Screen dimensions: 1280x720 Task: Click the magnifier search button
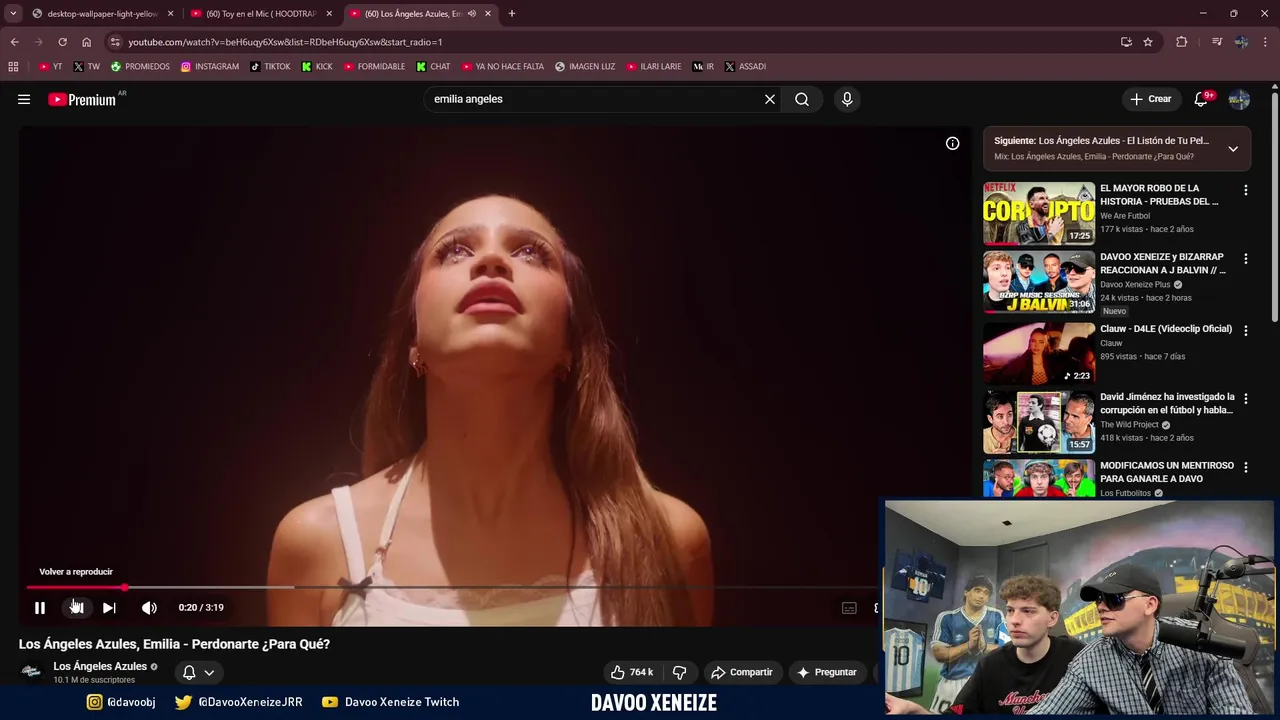click(802, 99)
